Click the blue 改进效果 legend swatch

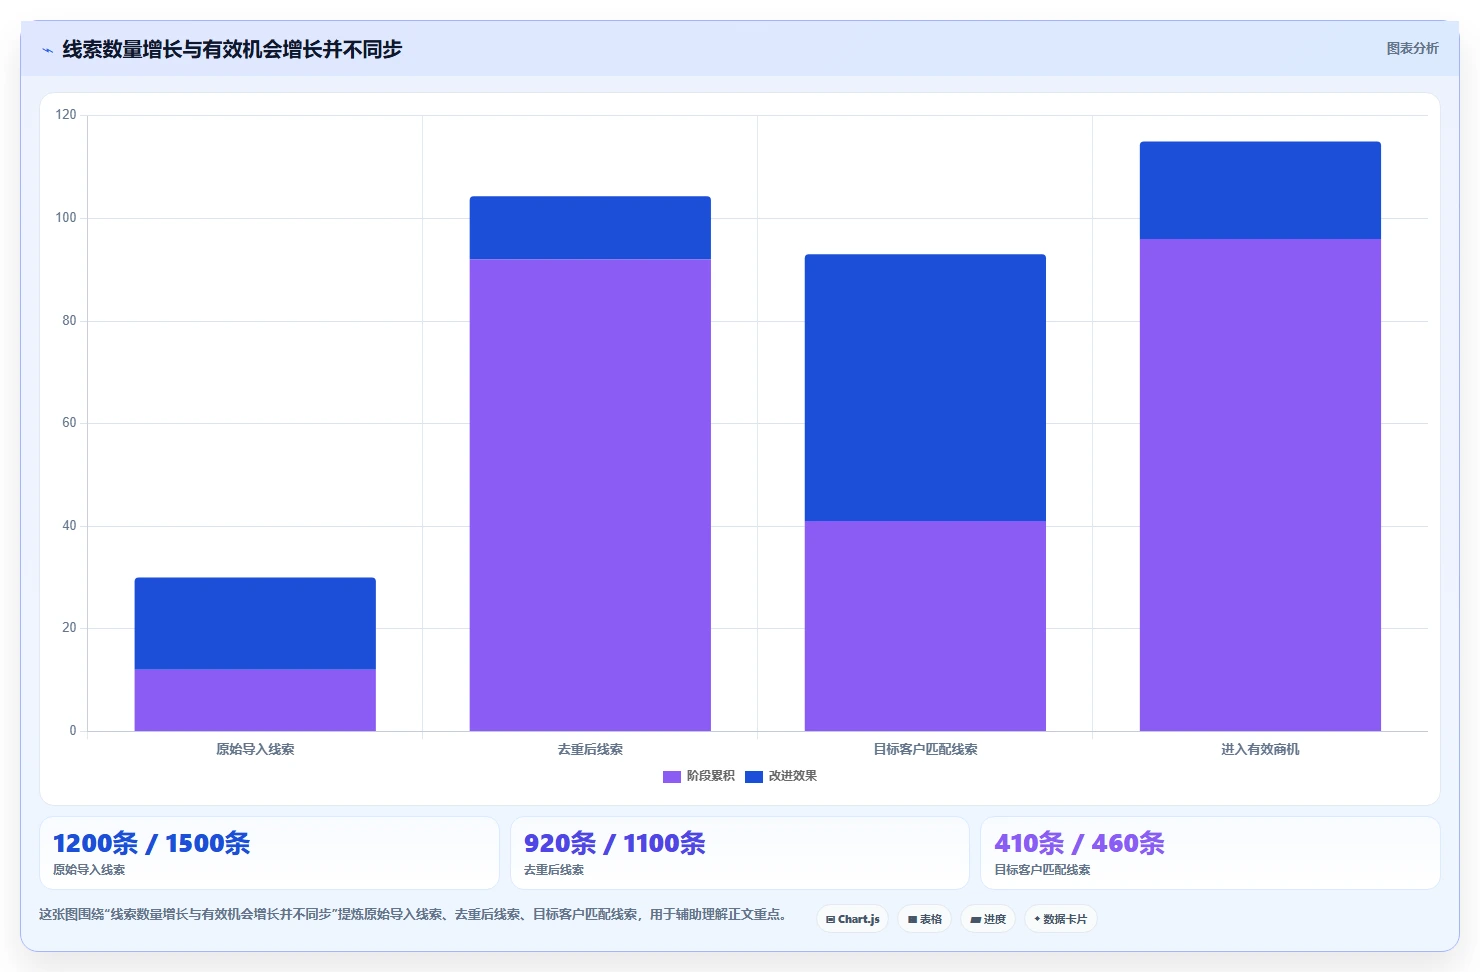pos(754,776)
